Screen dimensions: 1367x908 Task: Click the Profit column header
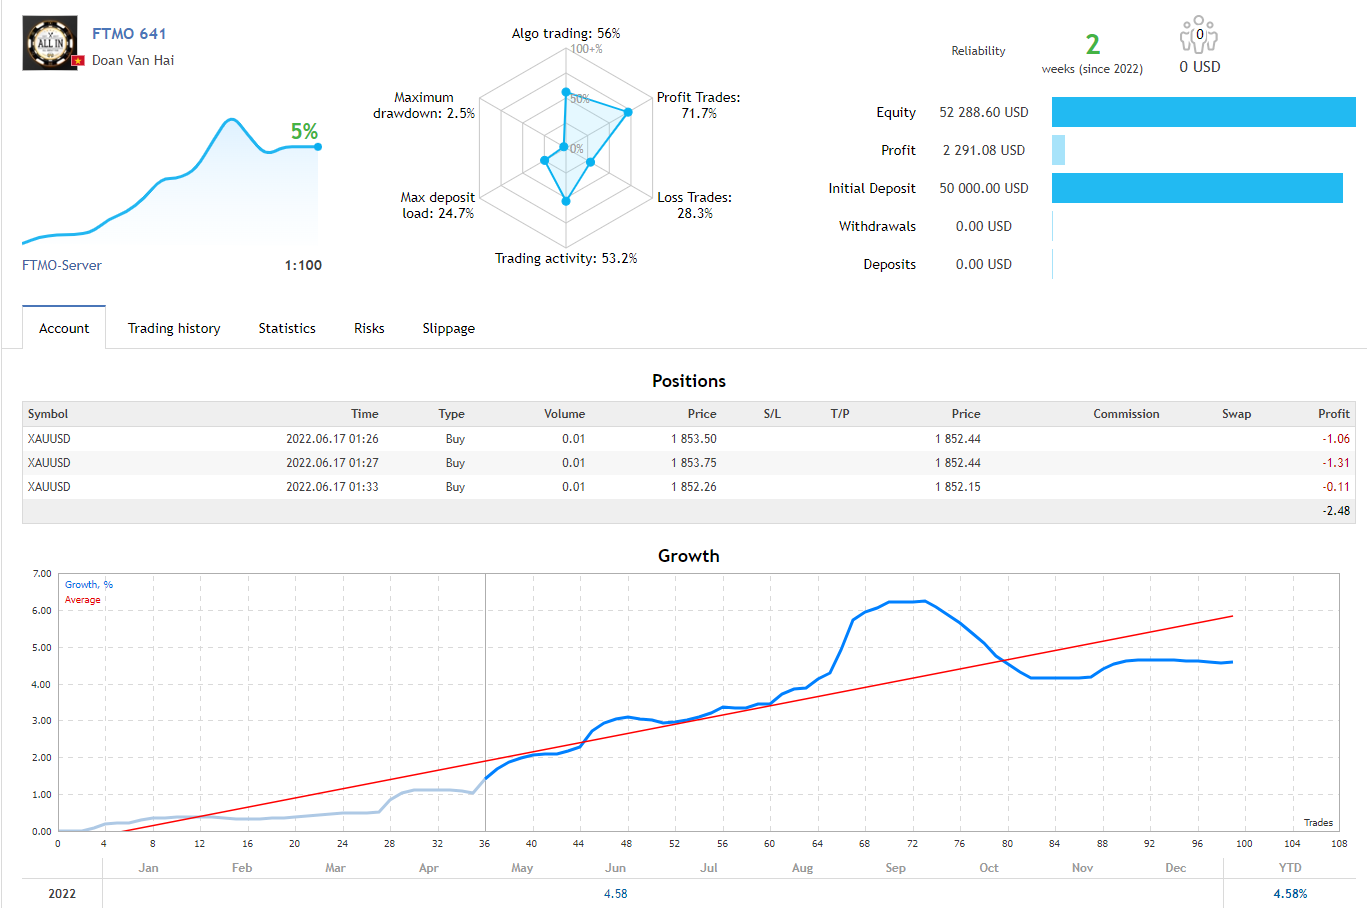pos(1334,414)
